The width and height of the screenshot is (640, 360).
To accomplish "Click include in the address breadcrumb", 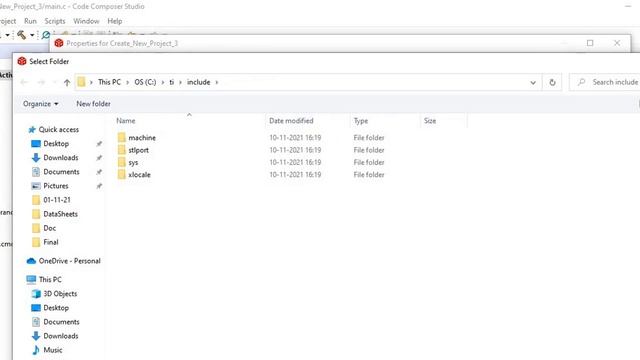I will [x=198, y=82].
